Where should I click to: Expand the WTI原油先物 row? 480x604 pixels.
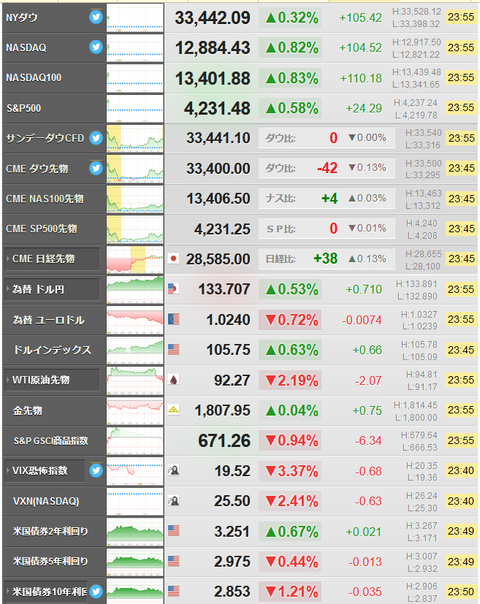point(52,380)
